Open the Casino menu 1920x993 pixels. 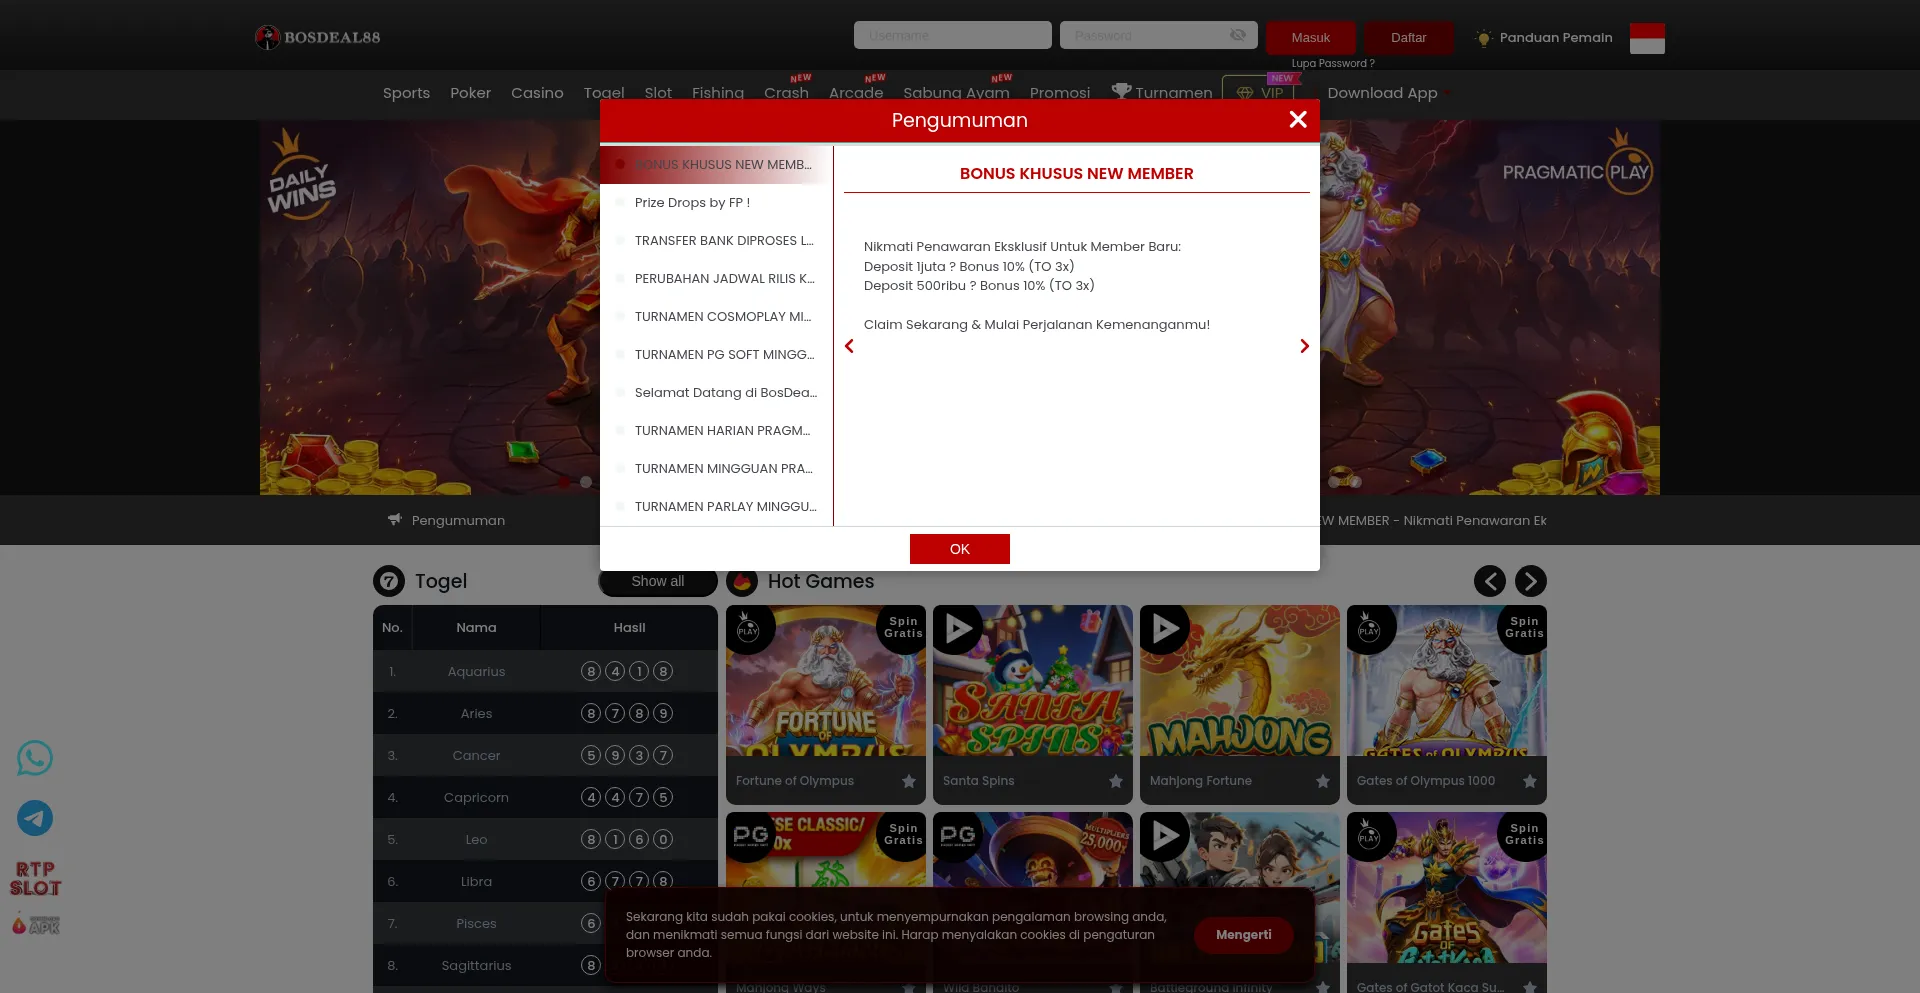click(537, 93)
